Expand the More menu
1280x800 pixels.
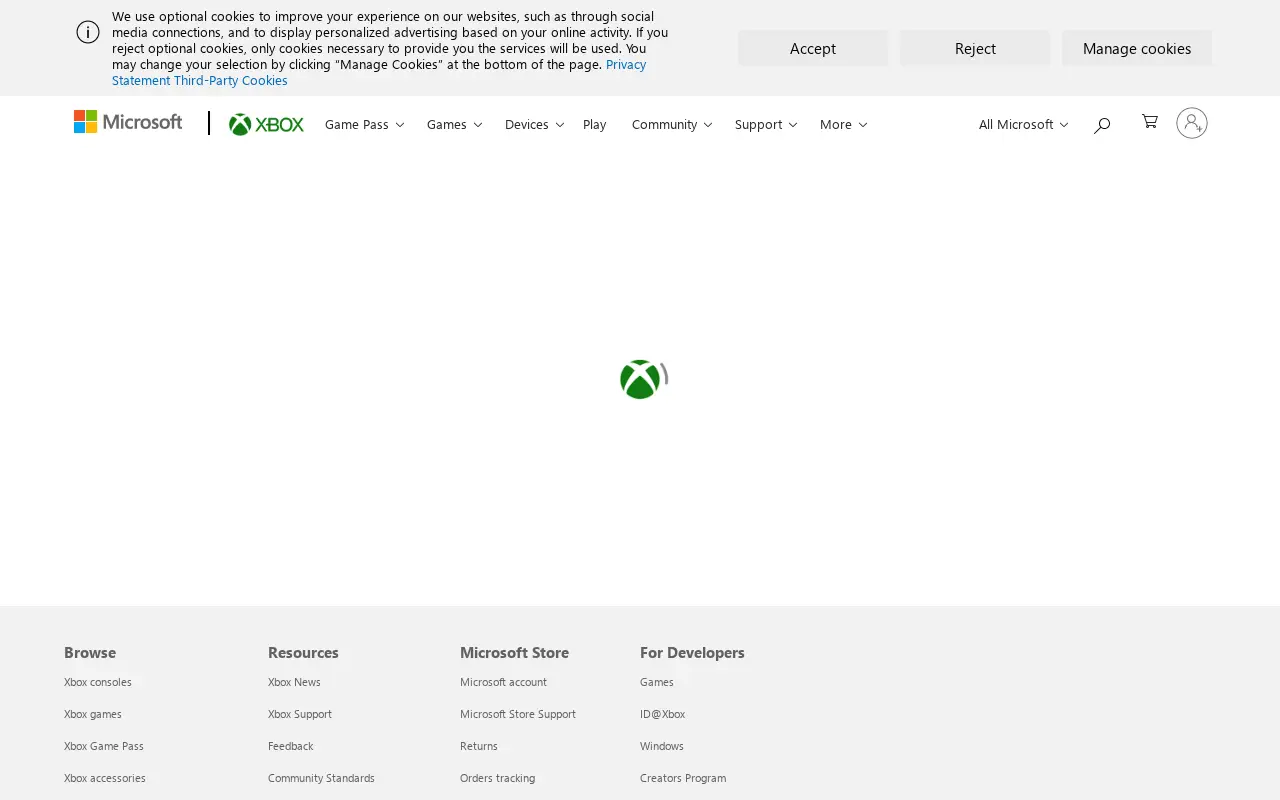click(843, 124)
